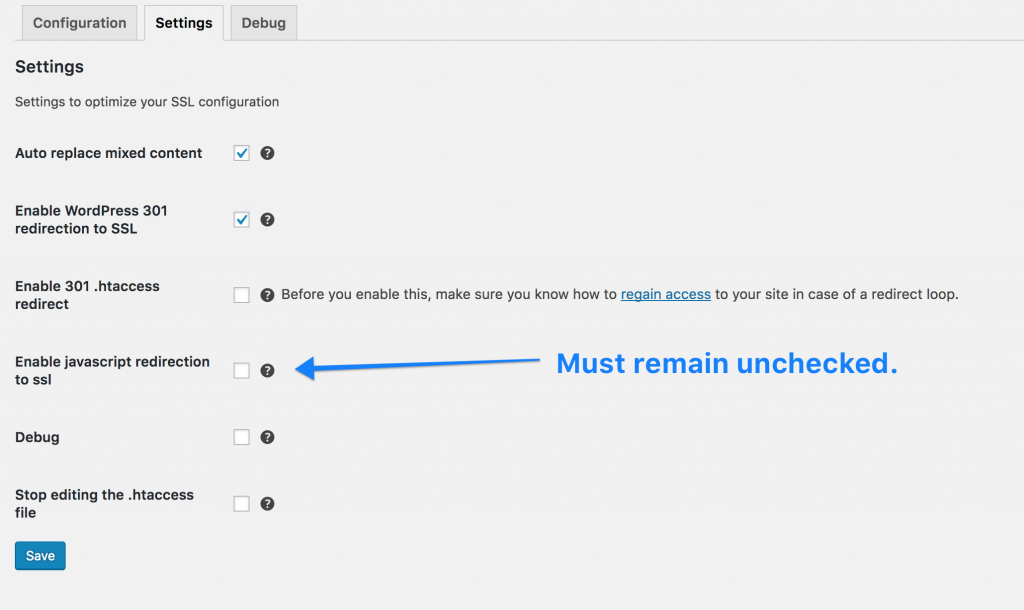Enable the Debug checkbox
The image size is (1024, 610).
(241, 437)
